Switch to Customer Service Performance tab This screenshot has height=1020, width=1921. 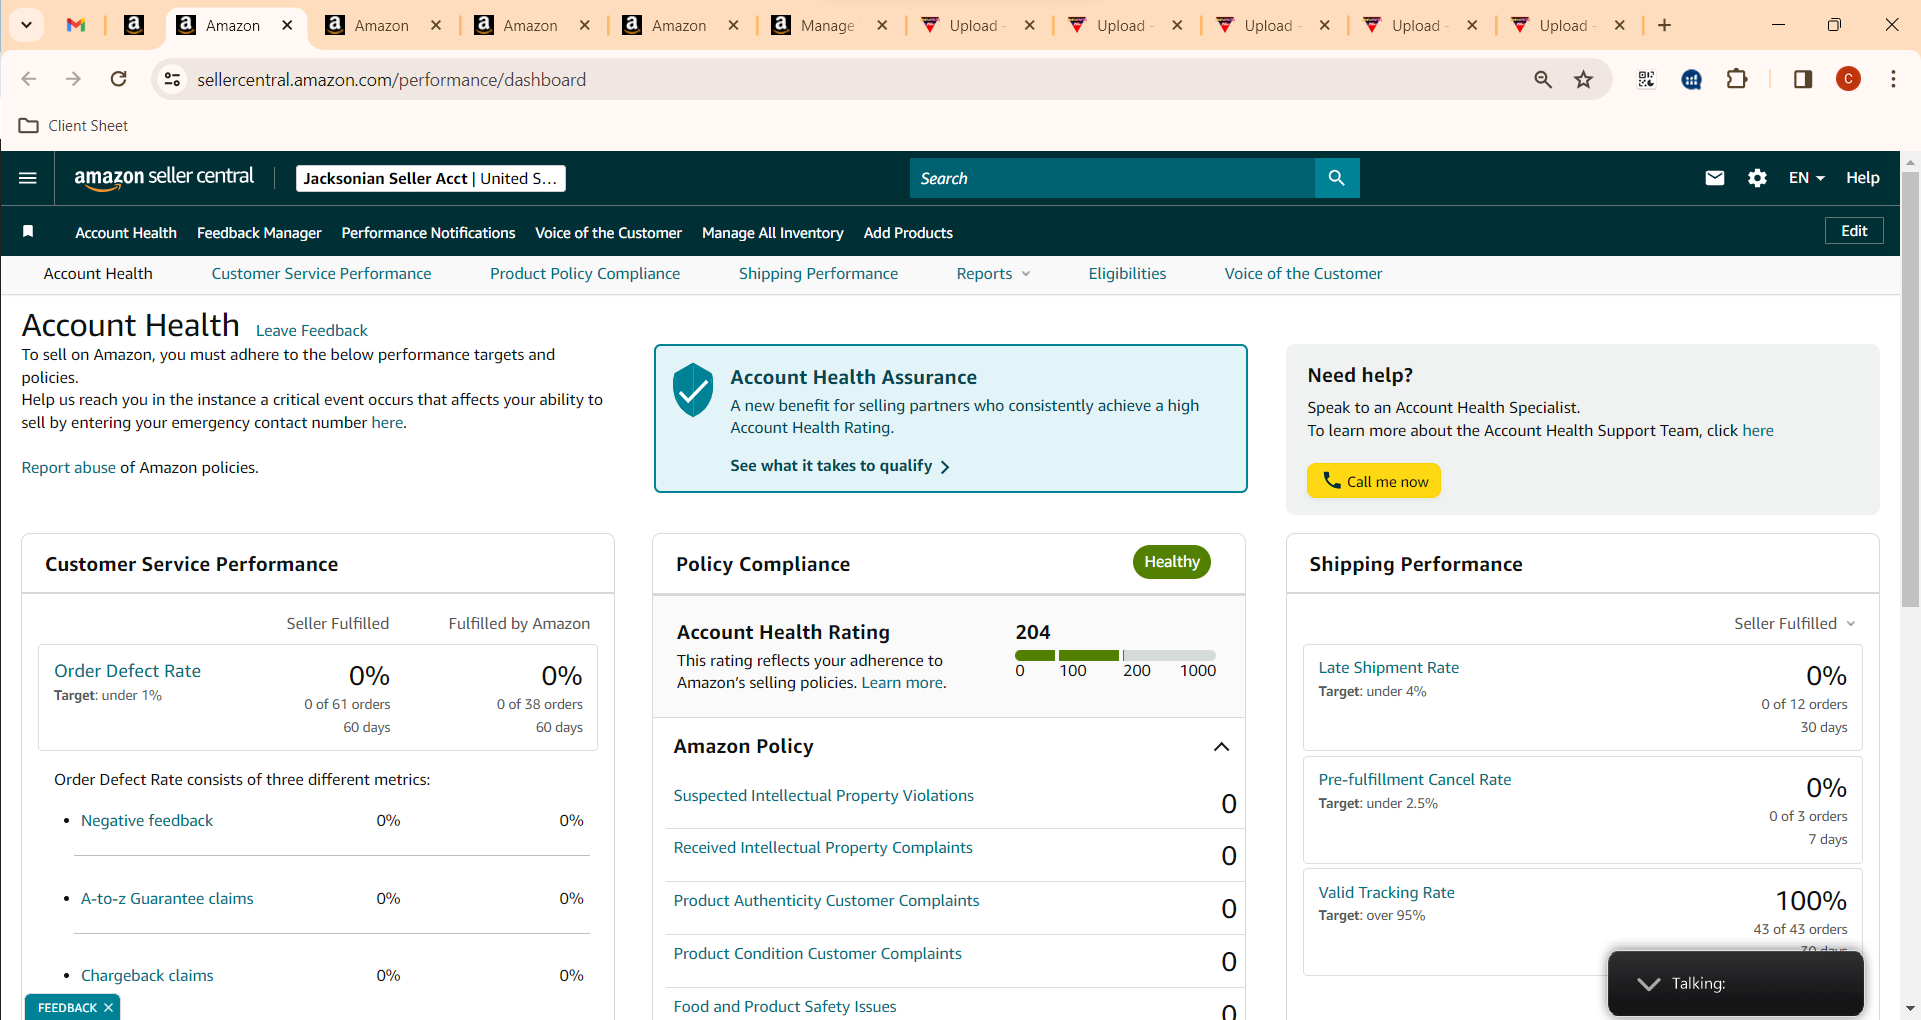pos(321,274)
